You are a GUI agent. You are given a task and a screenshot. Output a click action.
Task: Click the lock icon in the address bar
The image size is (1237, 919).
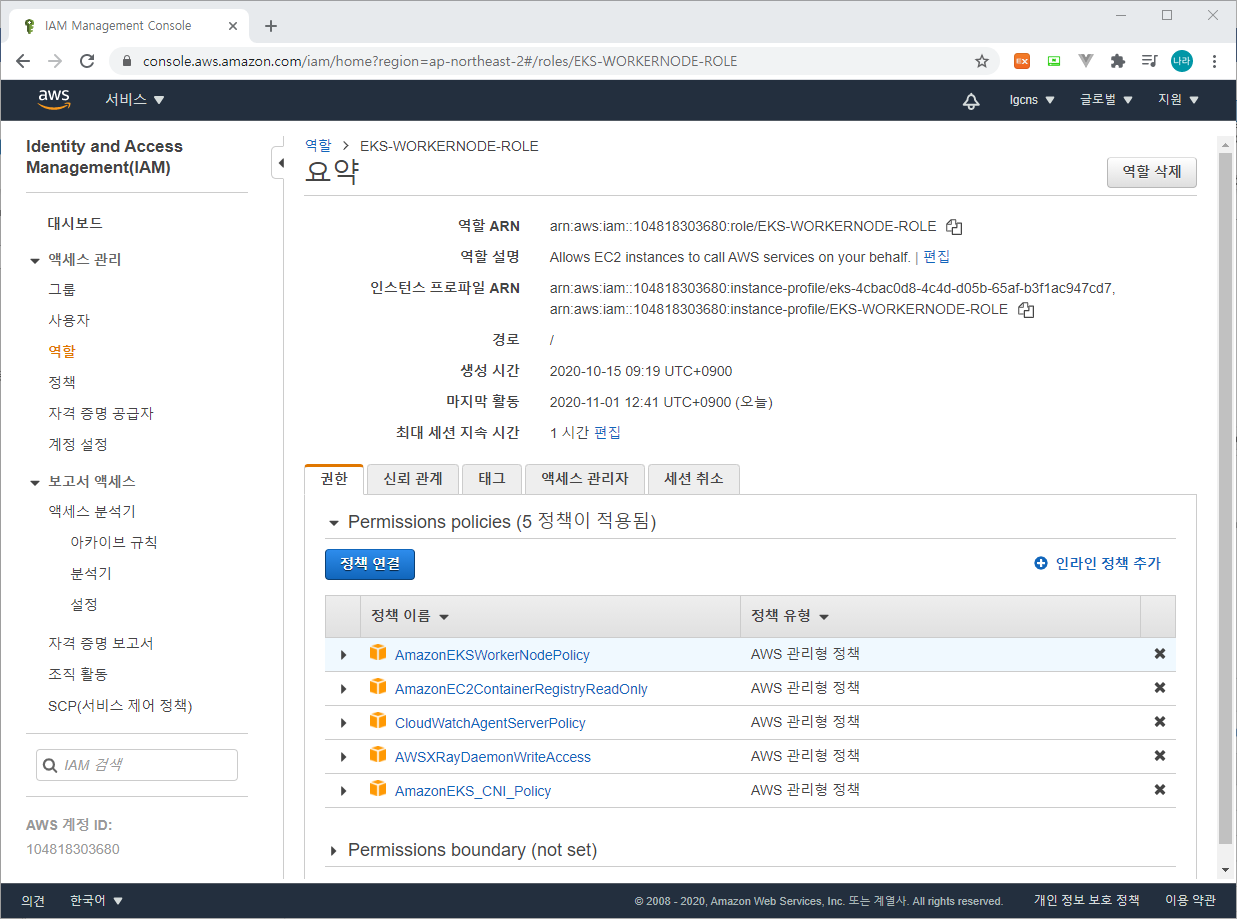tap(127, 62)
